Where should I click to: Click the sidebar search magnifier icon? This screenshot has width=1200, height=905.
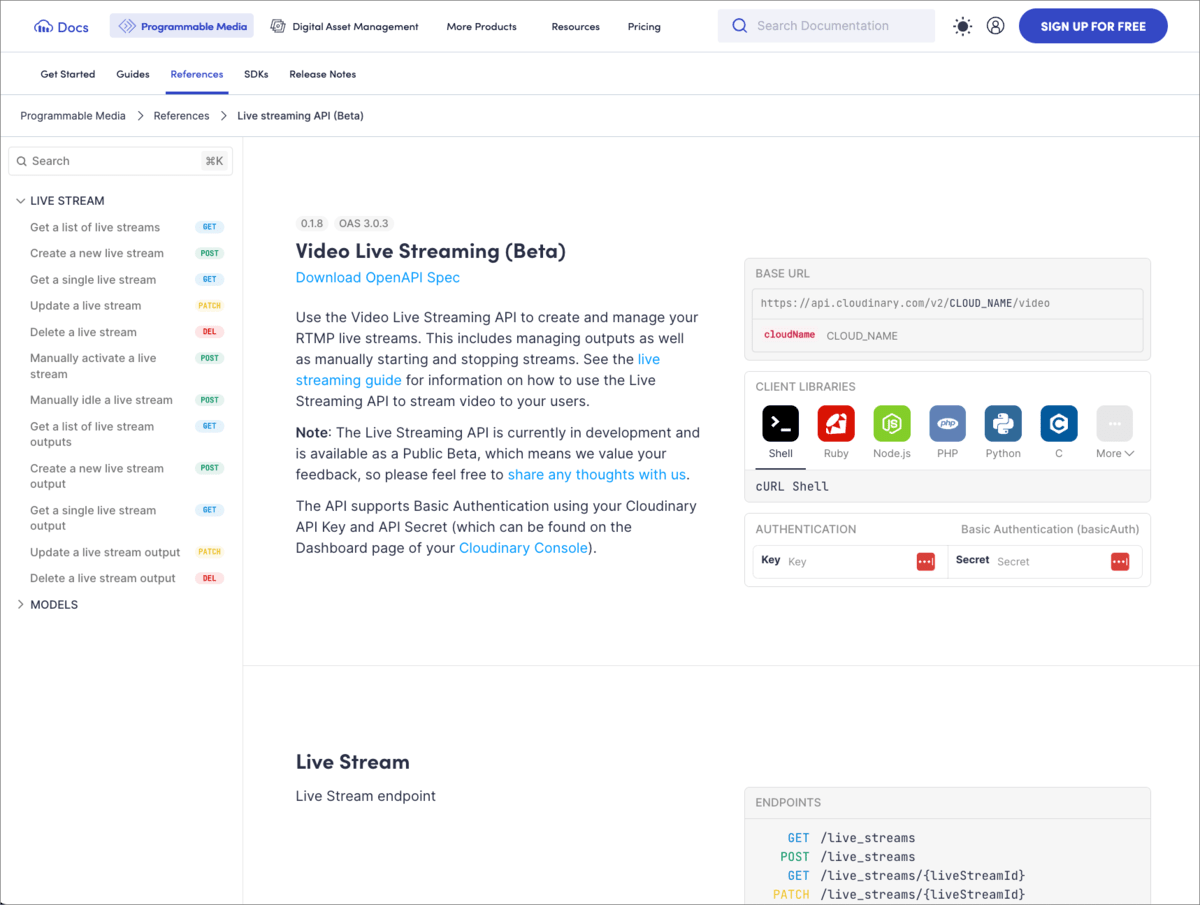[x=22, y=161]
